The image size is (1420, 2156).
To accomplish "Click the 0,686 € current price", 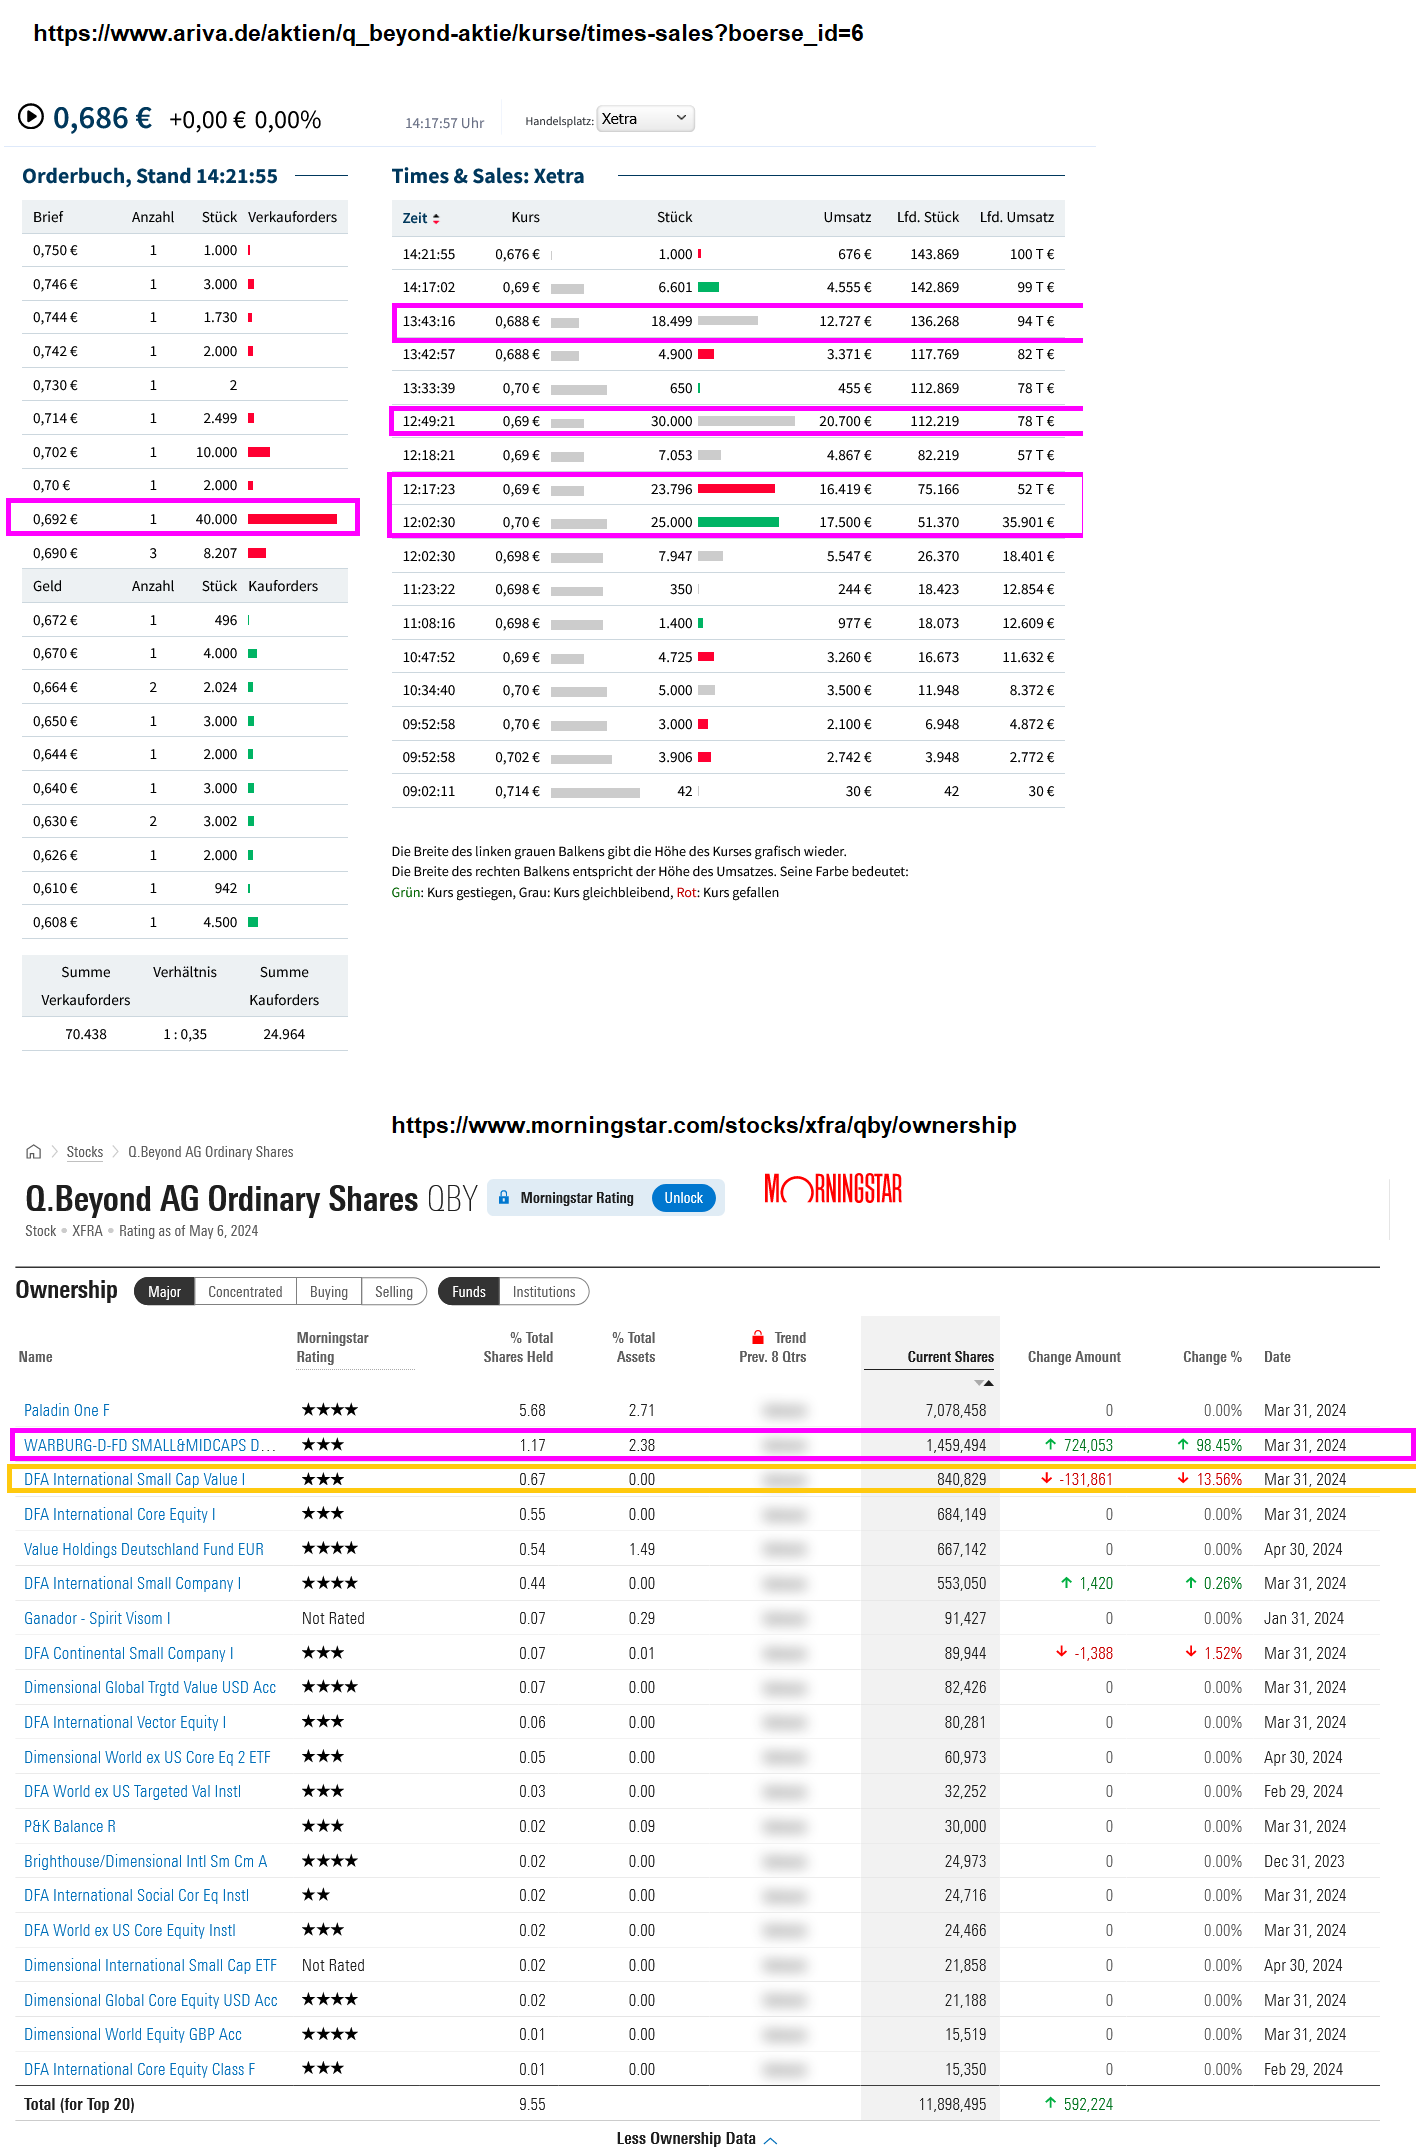I will [102, 118].
